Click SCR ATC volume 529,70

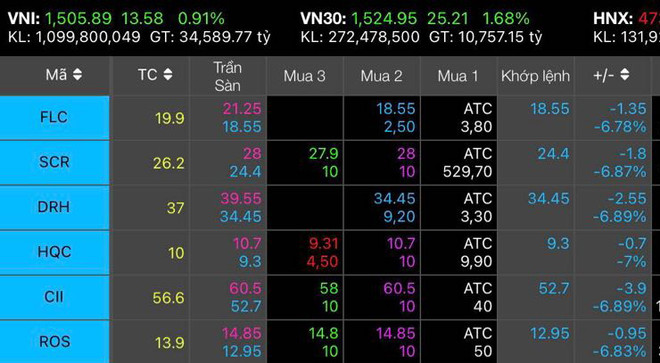click(x=468, y=172)
